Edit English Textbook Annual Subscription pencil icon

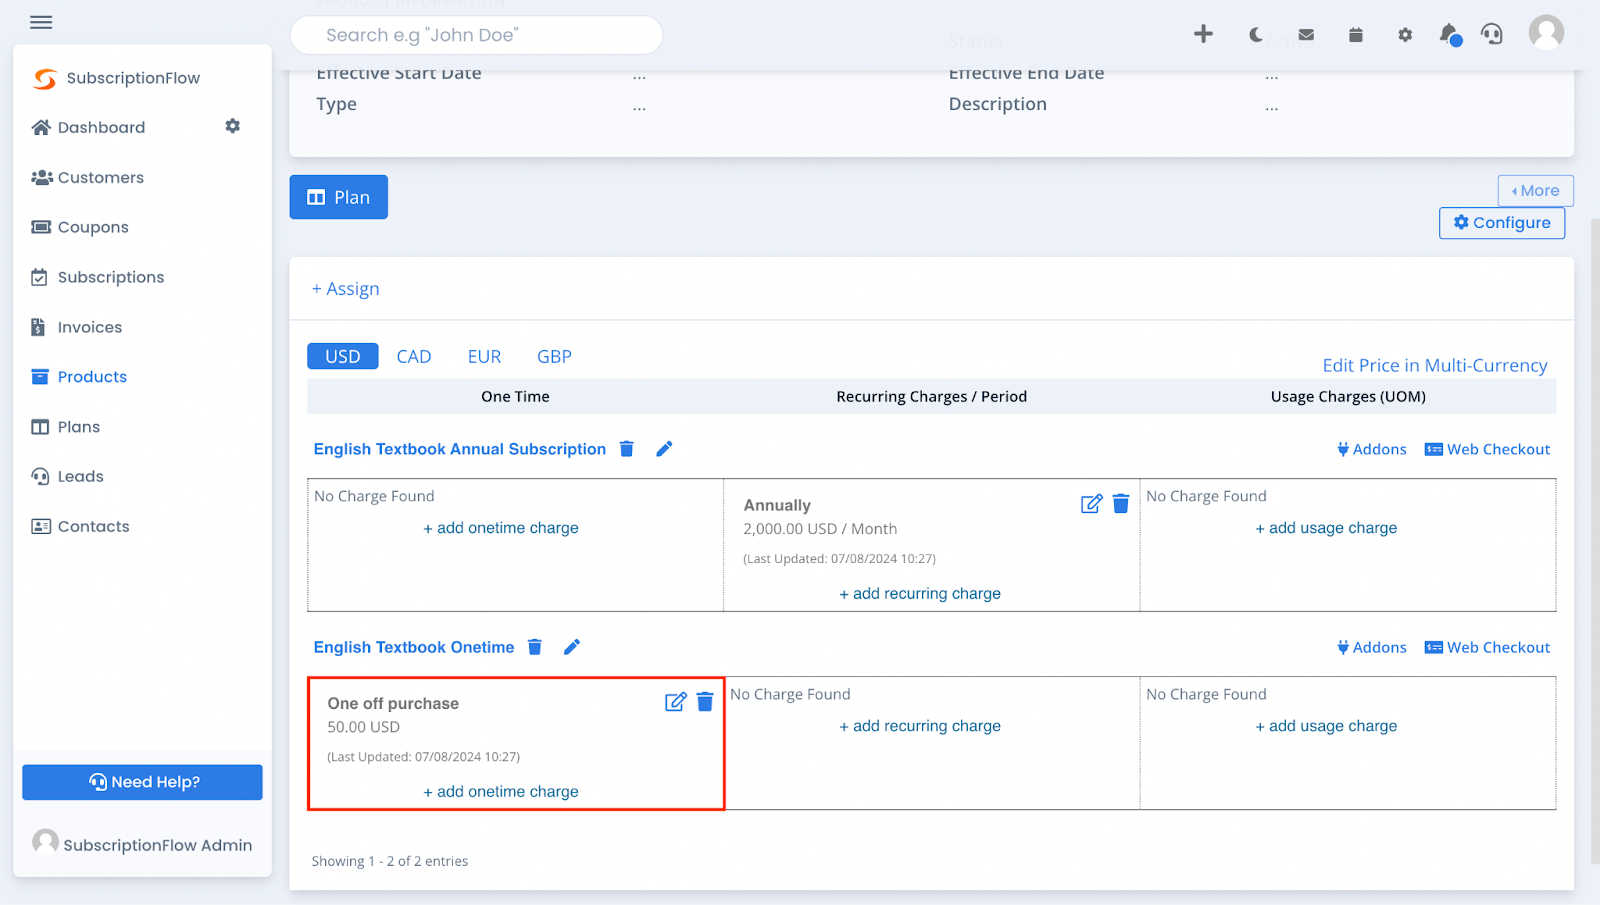pyautogui.click(x=664, y=448)
